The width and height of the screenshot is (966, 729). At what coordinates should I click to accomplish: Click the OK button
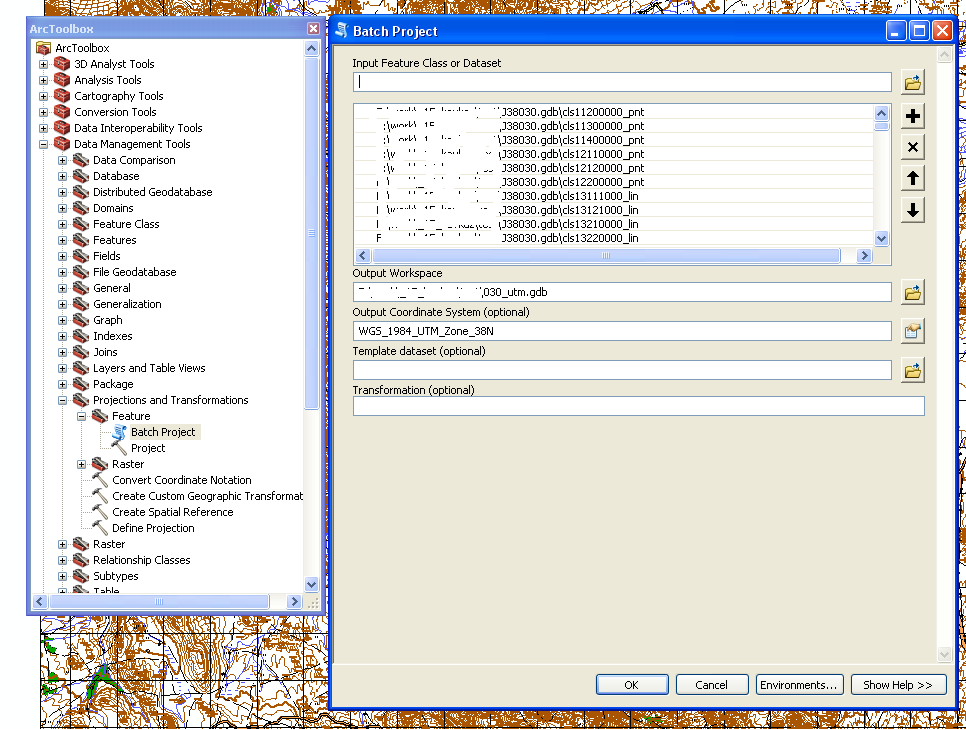(631, 685)
